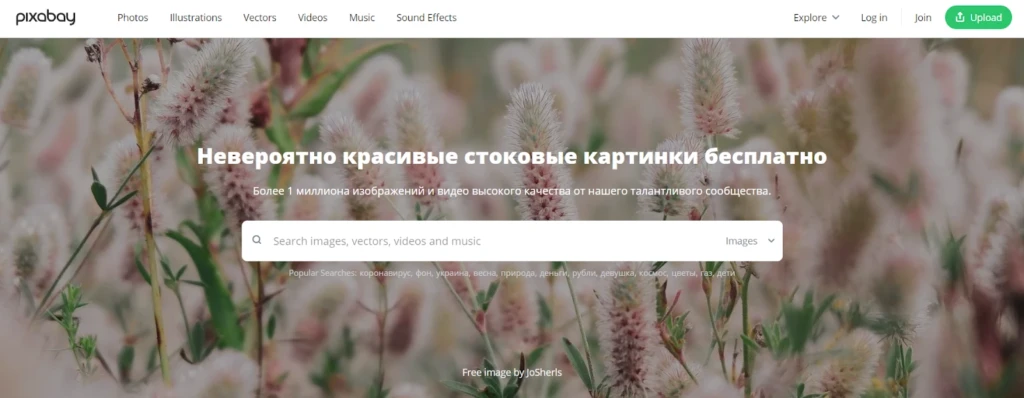Click the Join link
Viewport: 1024px width, 398px height.
[x=923, y=18]
